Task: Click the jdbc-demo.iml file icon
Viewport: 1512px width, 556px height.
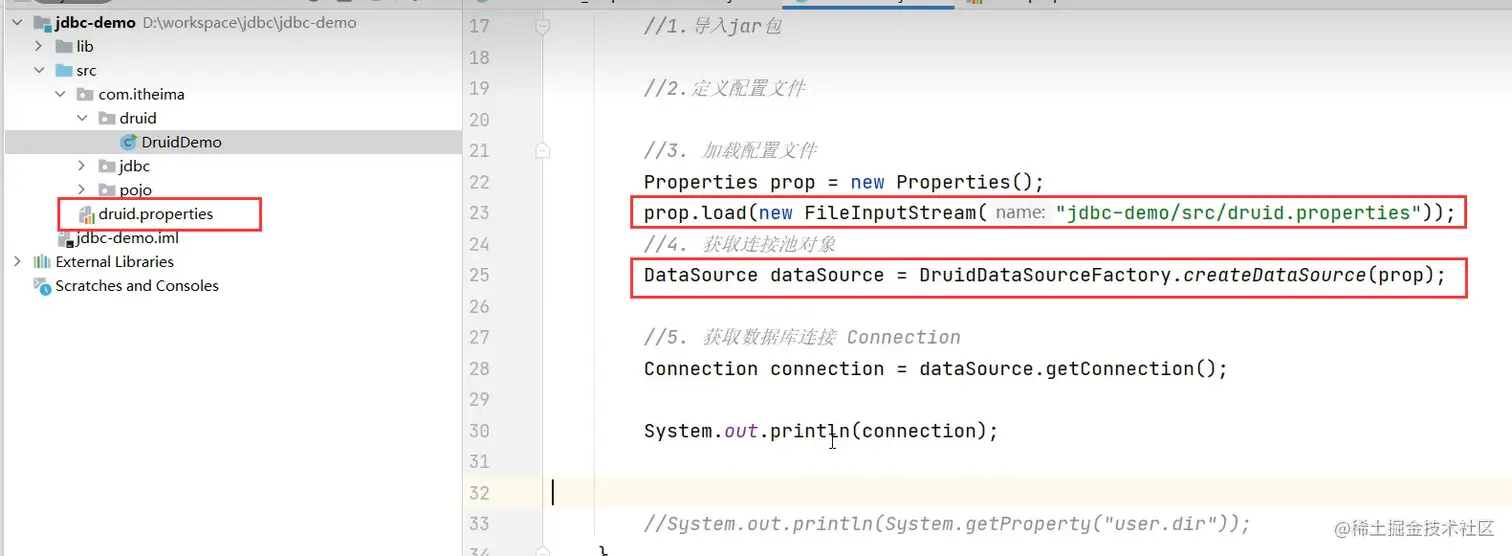Action: [66, 238]
